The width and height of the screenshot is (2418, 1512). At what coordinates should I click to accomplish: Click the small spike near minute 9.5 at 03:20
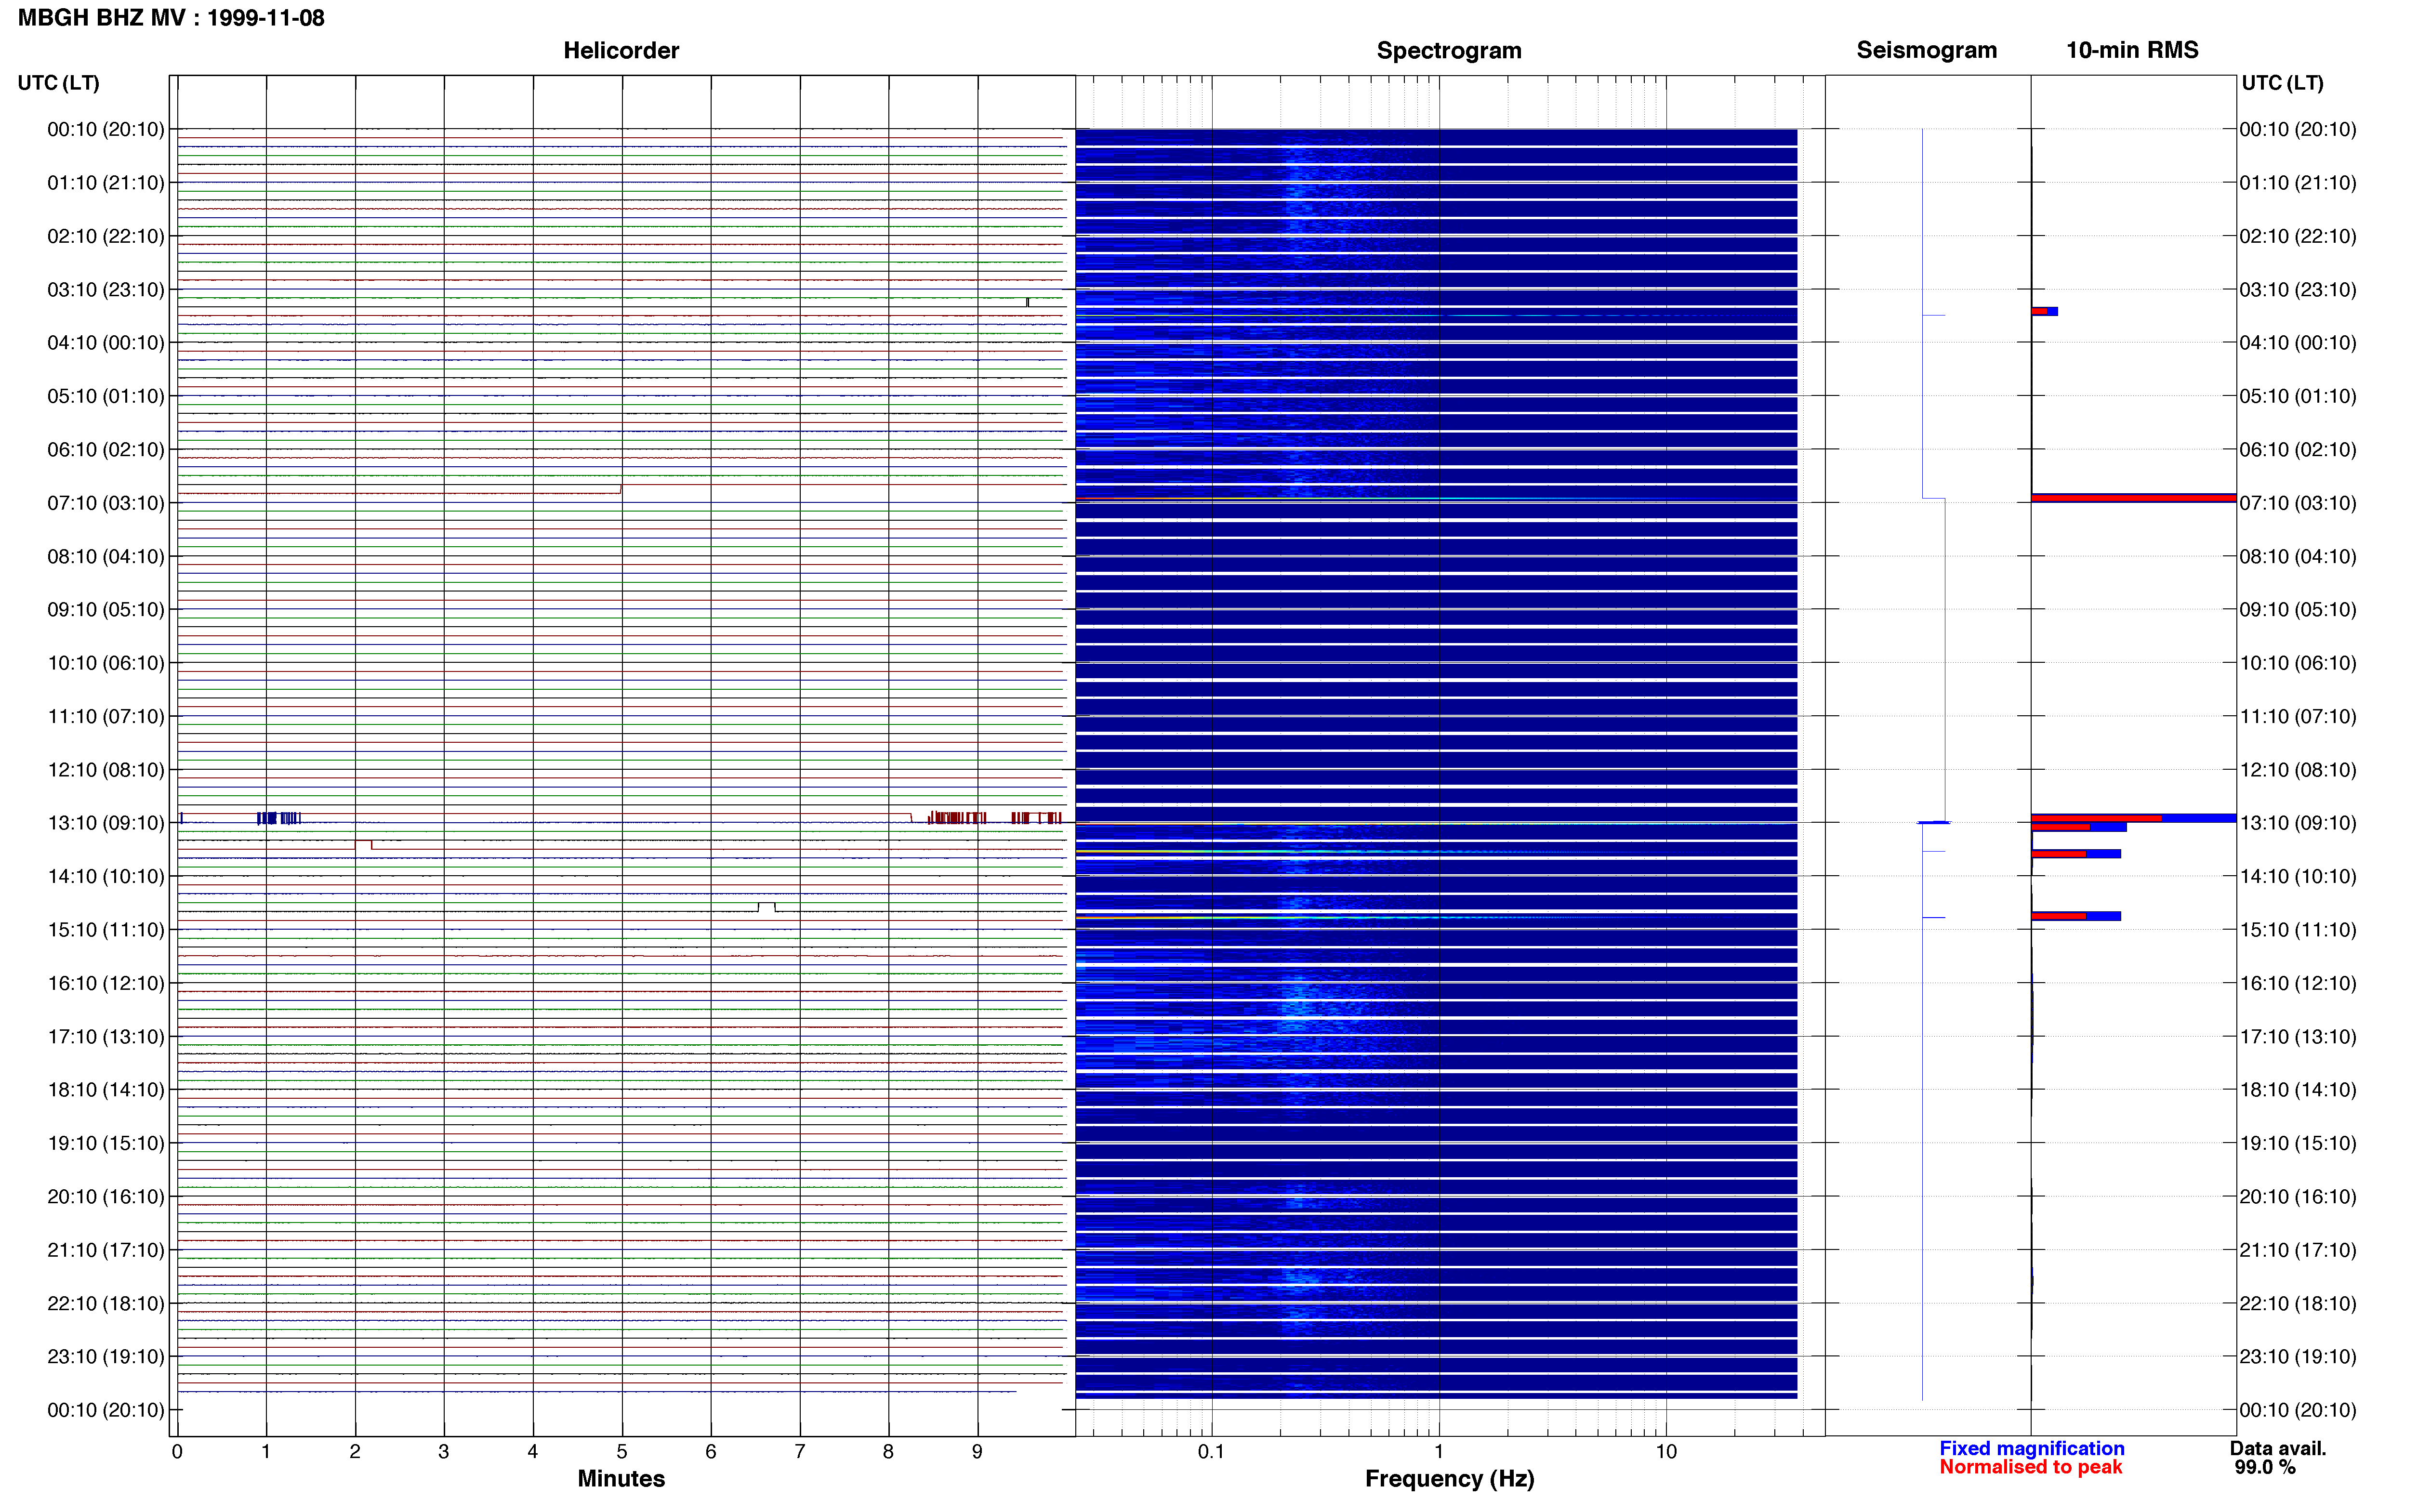pos(1027,302)
